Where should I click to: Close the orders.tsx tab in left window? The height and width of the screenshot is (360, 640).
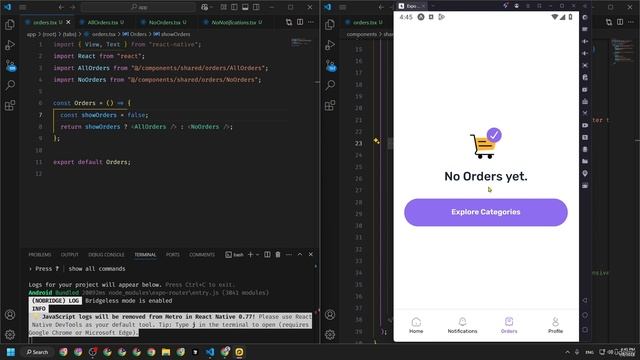[x=69, y=22]
